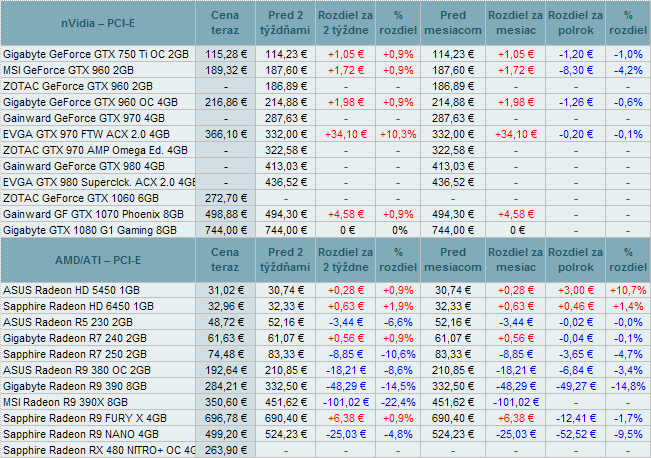Click the '-52,52 €' half-year difference
Screen dimensions: 651x458
tap(576, 434)
